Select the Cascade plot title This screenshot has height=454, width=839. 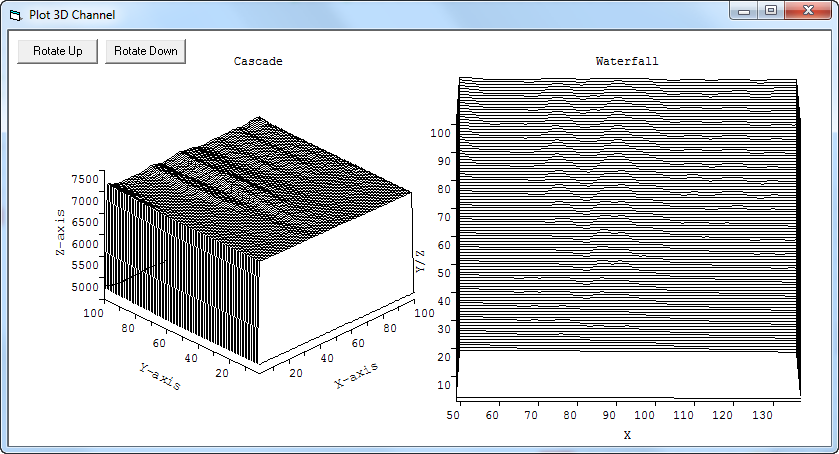258,61
